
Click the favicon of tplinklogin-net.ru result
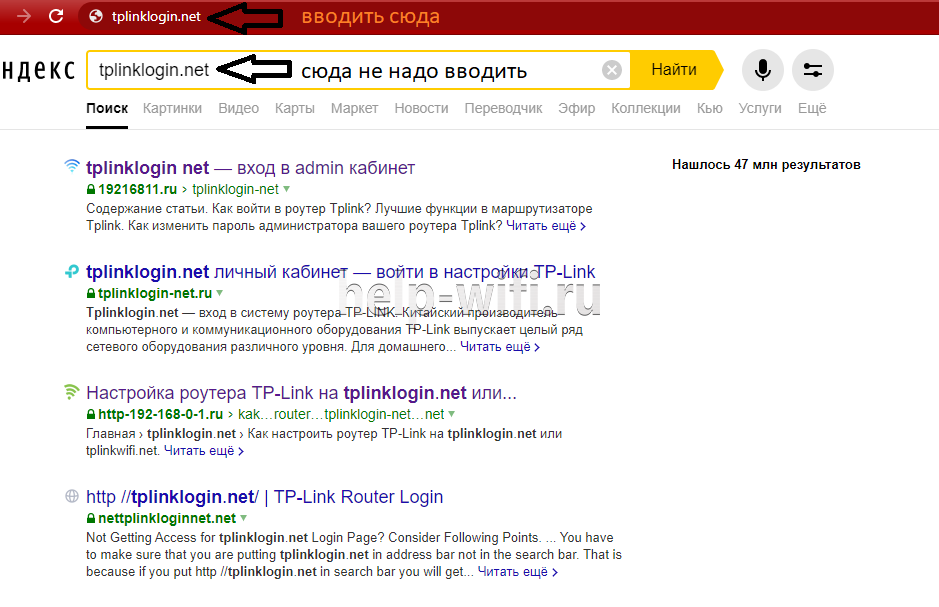click(72, 272)
